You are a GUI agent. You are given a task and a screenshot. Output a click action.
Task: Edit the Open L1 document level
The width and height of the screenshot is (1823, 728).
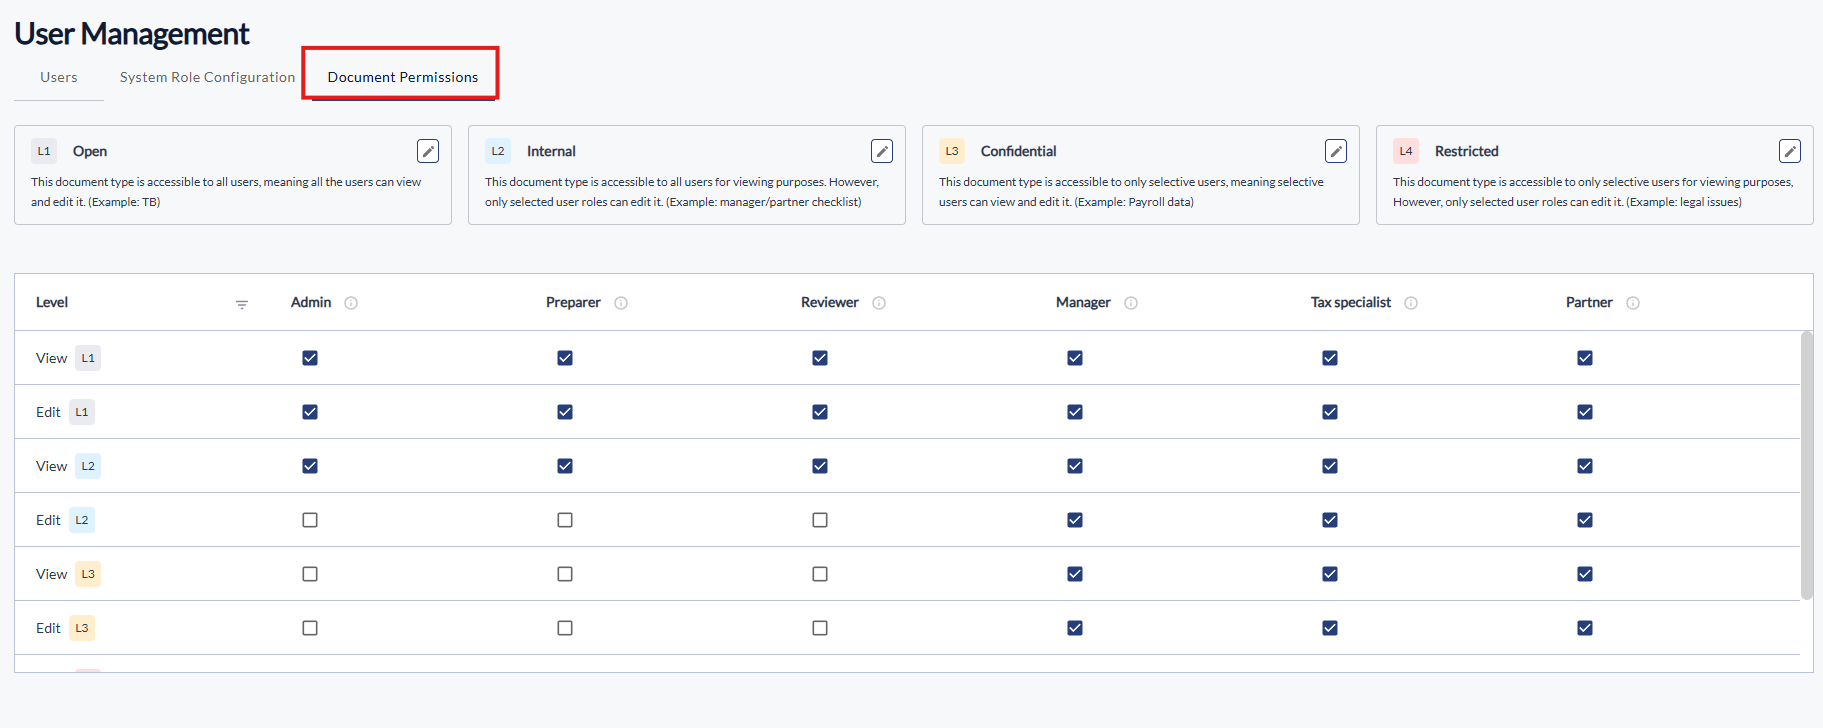click(x=428, y=151)
